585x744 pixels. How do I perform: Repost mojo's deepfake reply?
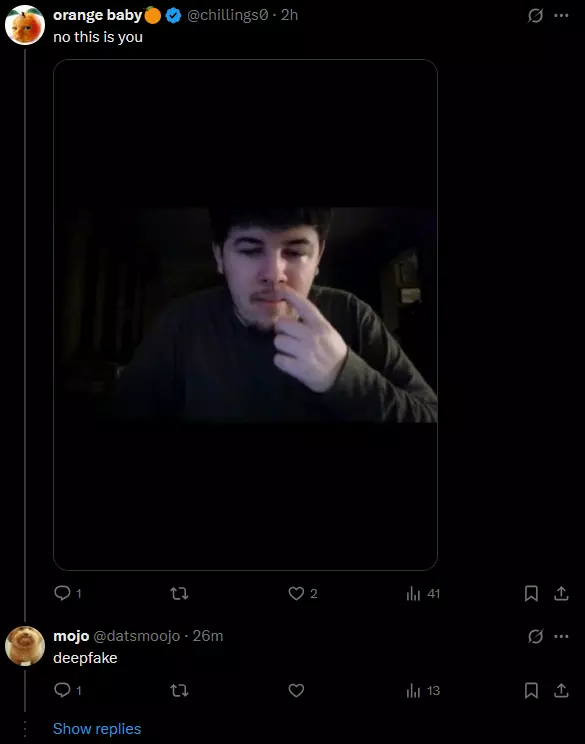pyautogui.click(x=179, y=690)
